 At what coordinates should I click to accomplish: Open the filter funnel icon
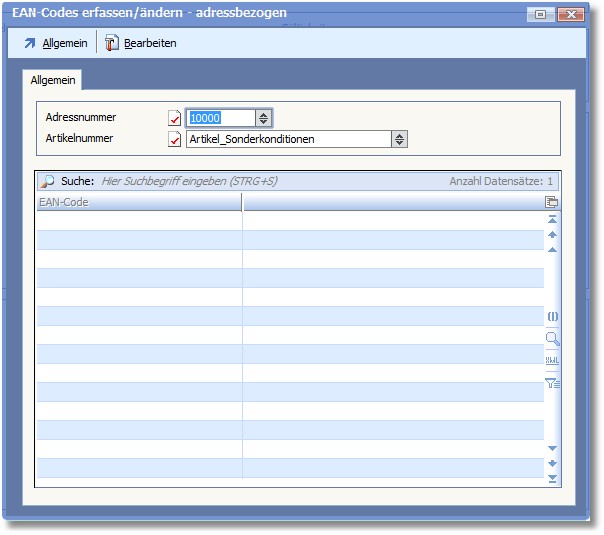[x=552, y=382]
